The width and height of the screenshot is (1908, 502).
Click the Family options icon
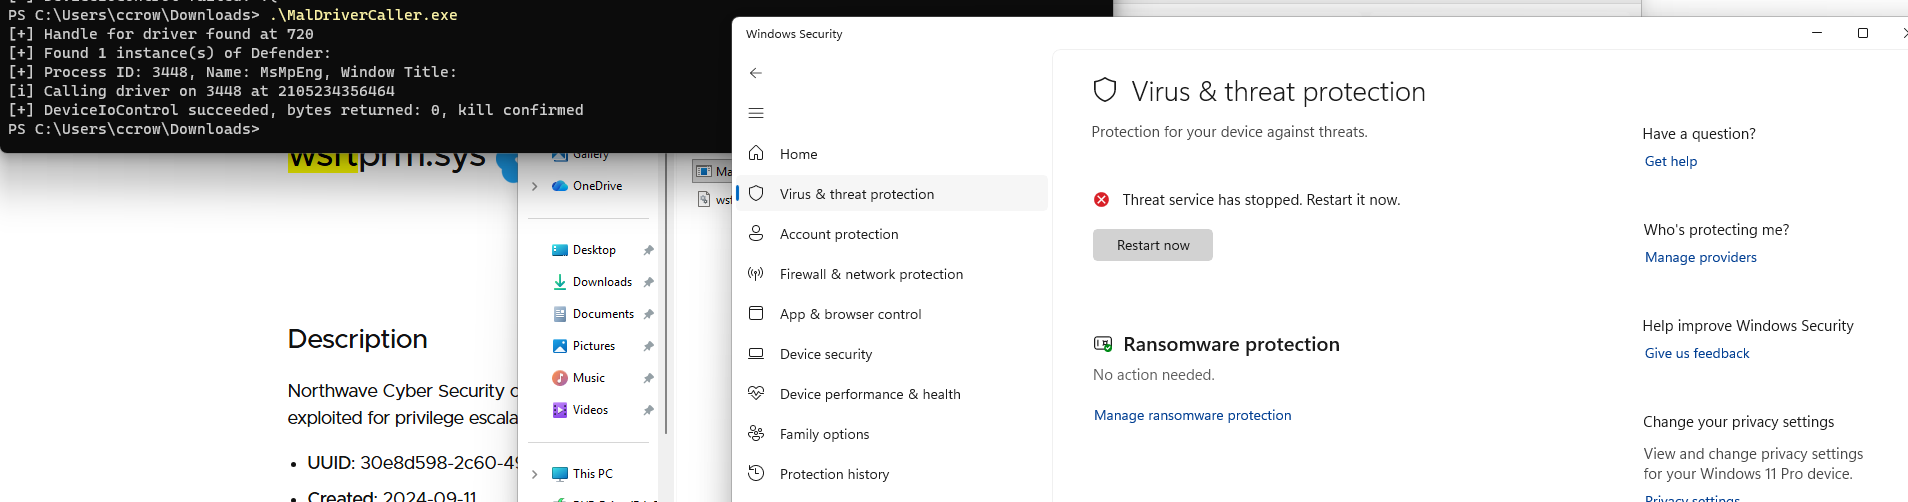(756, 433)
